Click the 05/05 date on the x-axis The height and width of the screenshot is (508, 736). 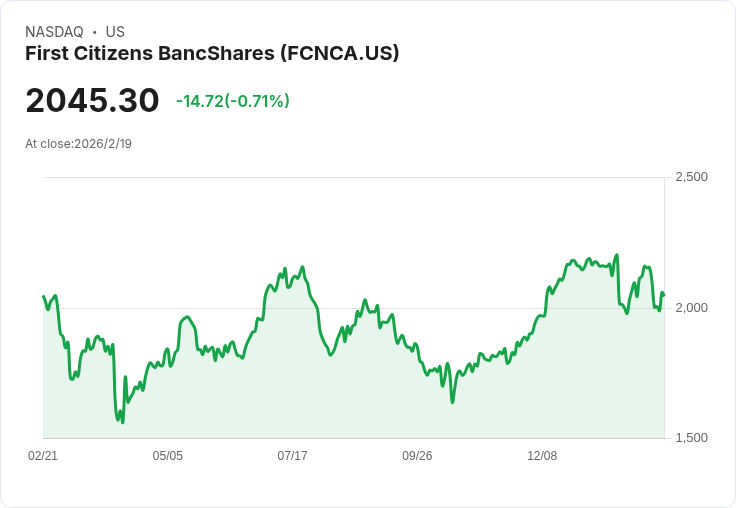point(168,456)
